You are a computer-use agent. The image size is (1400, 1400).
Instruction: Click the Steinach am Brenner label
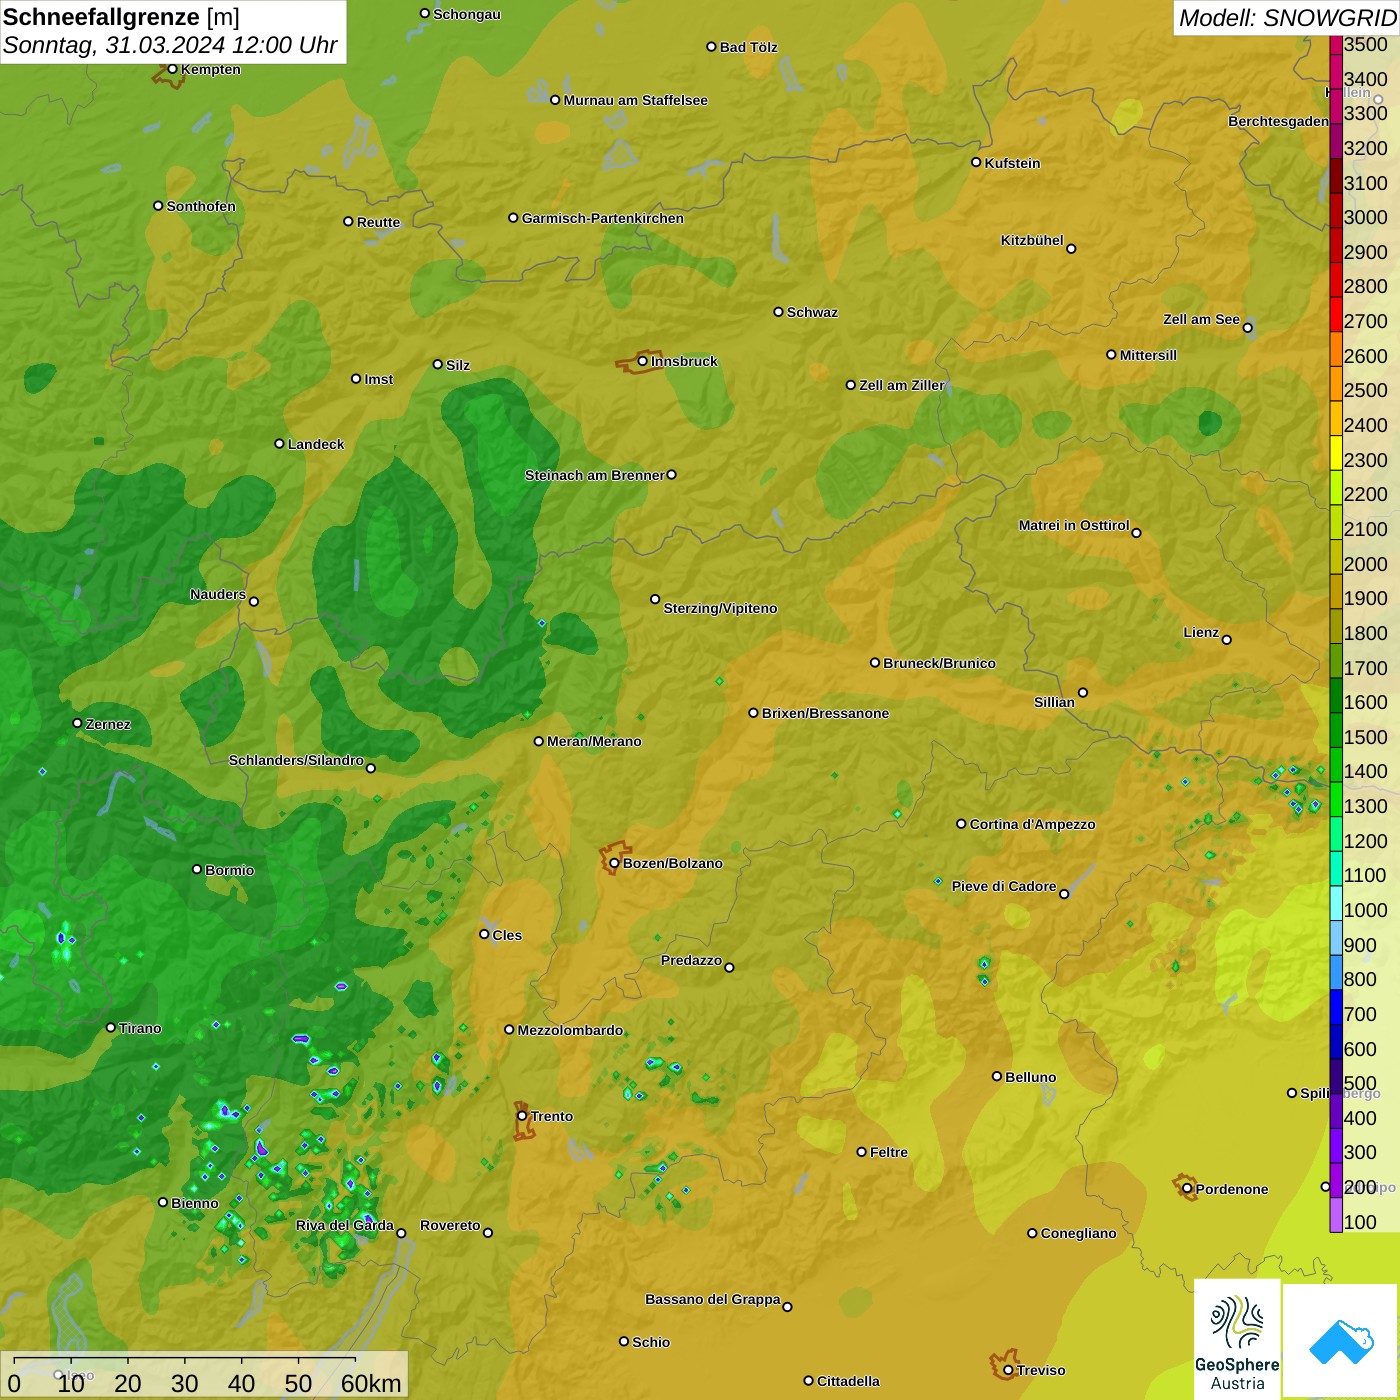[595, 475]
